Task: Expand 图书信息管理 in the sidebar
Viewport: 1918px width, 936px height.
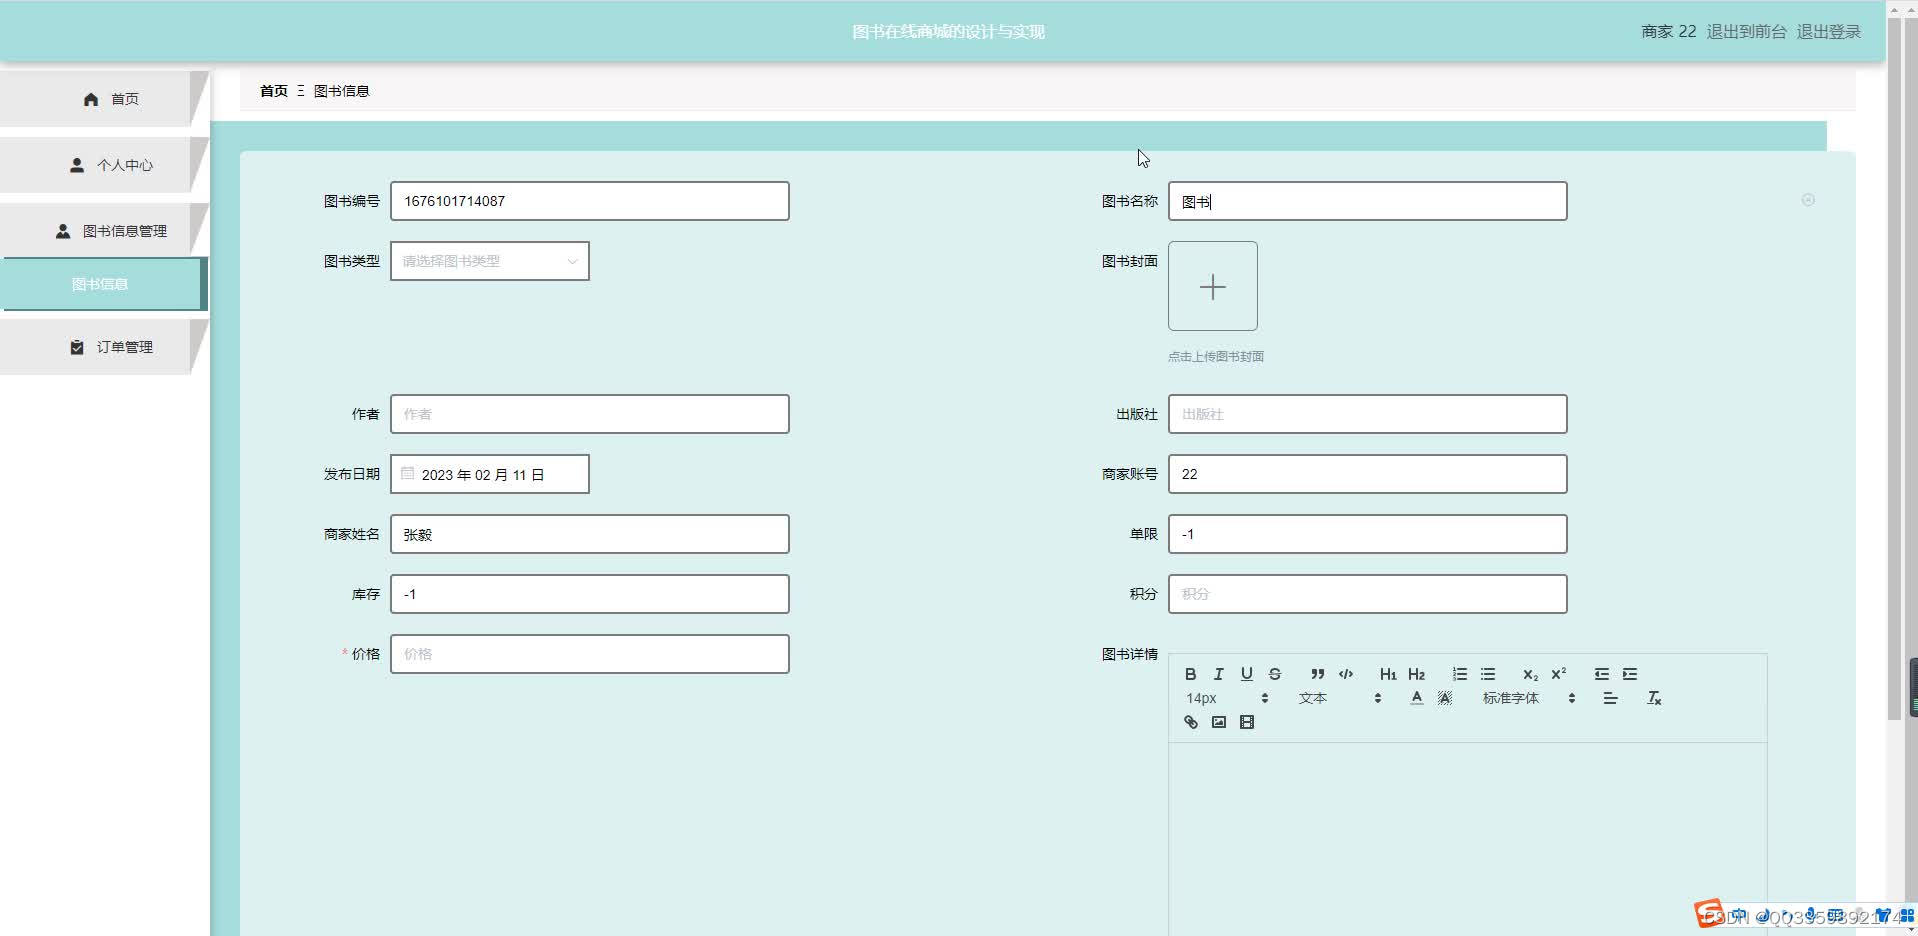Action: [104, 231]
